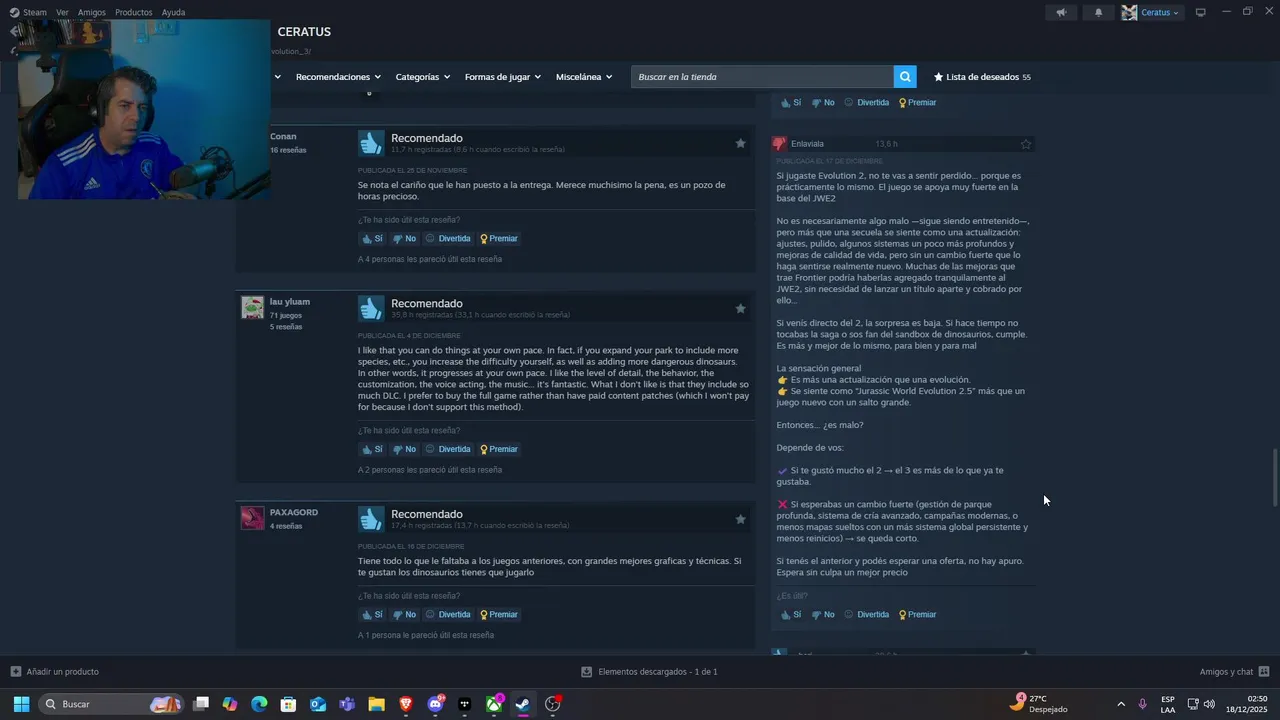Focus the Buscar en la tienda field
1280x720 pixels.
[762, 77]
